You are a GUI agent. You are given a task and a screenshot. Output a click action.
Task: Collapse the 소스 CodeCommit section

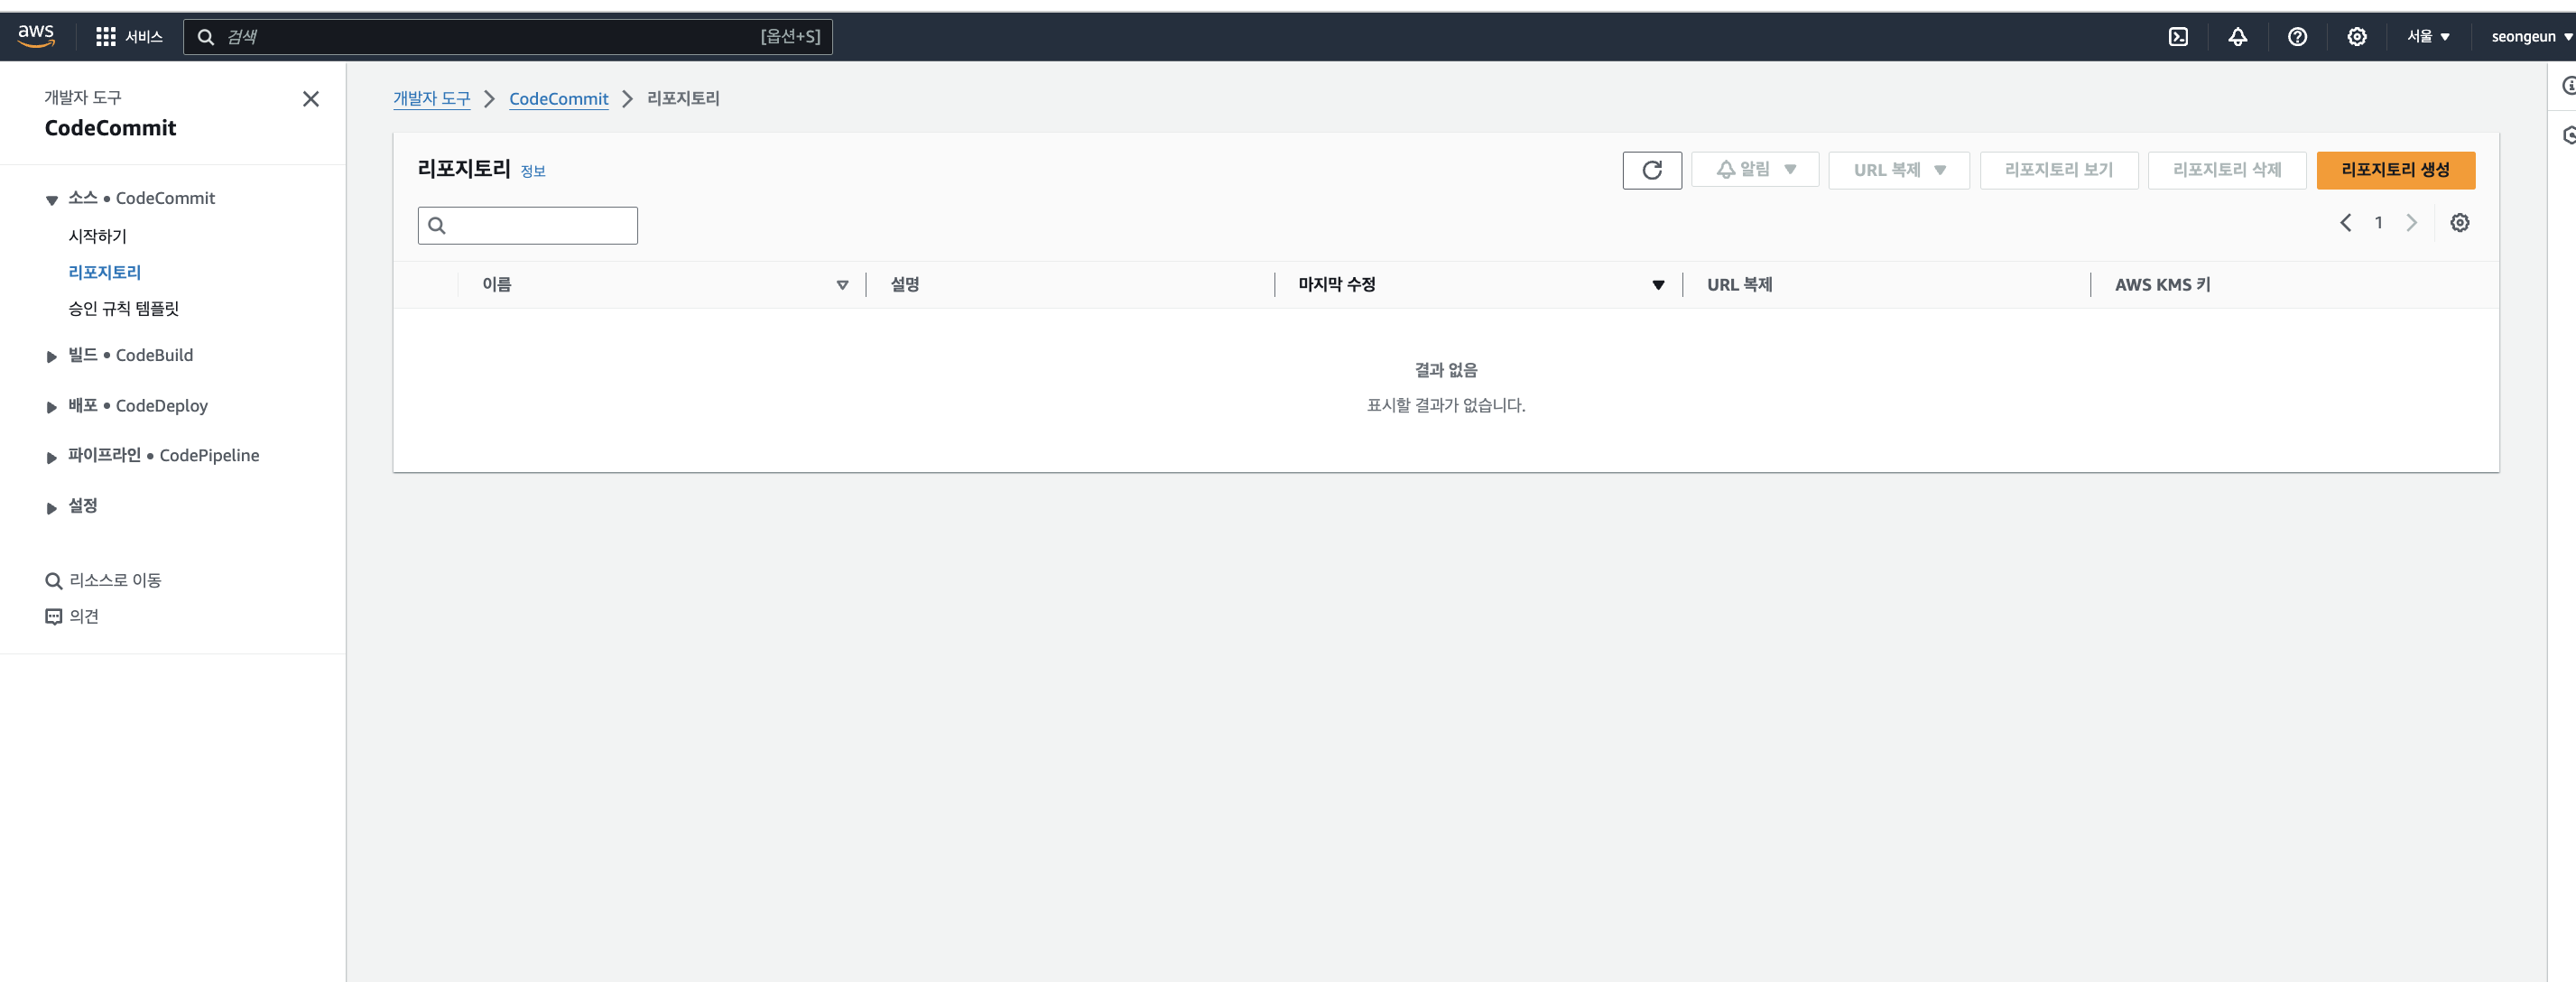51,200
